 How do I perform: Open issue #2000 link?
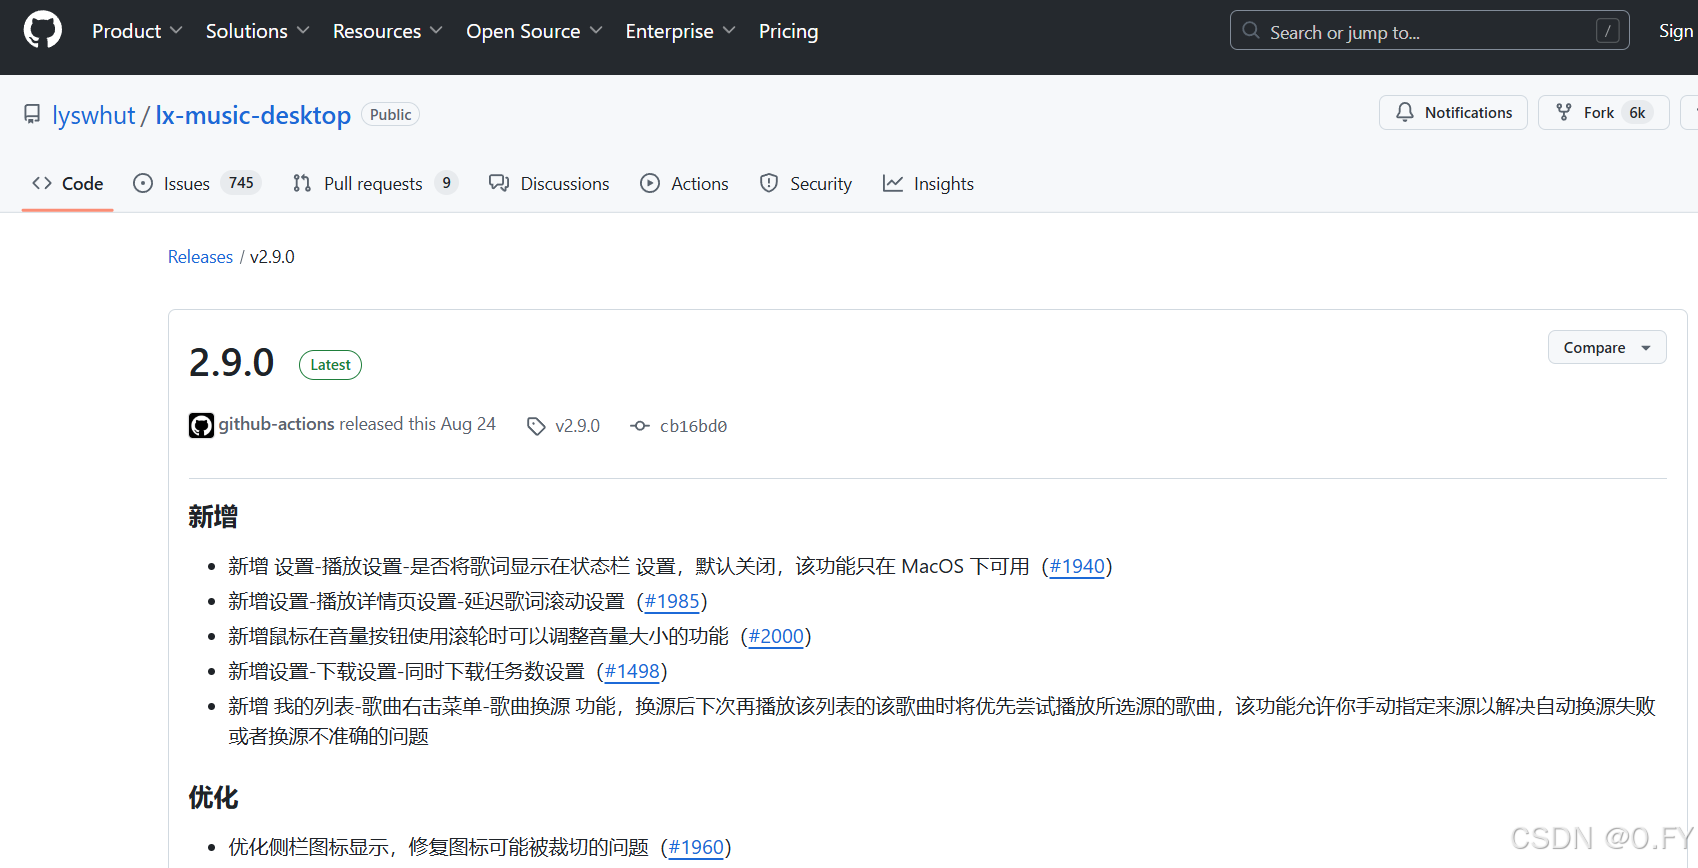(776, 636)
